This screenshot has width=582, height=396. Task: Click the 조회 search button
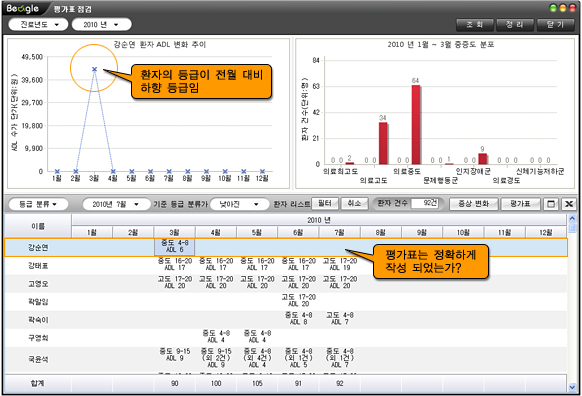pos(475,25)
